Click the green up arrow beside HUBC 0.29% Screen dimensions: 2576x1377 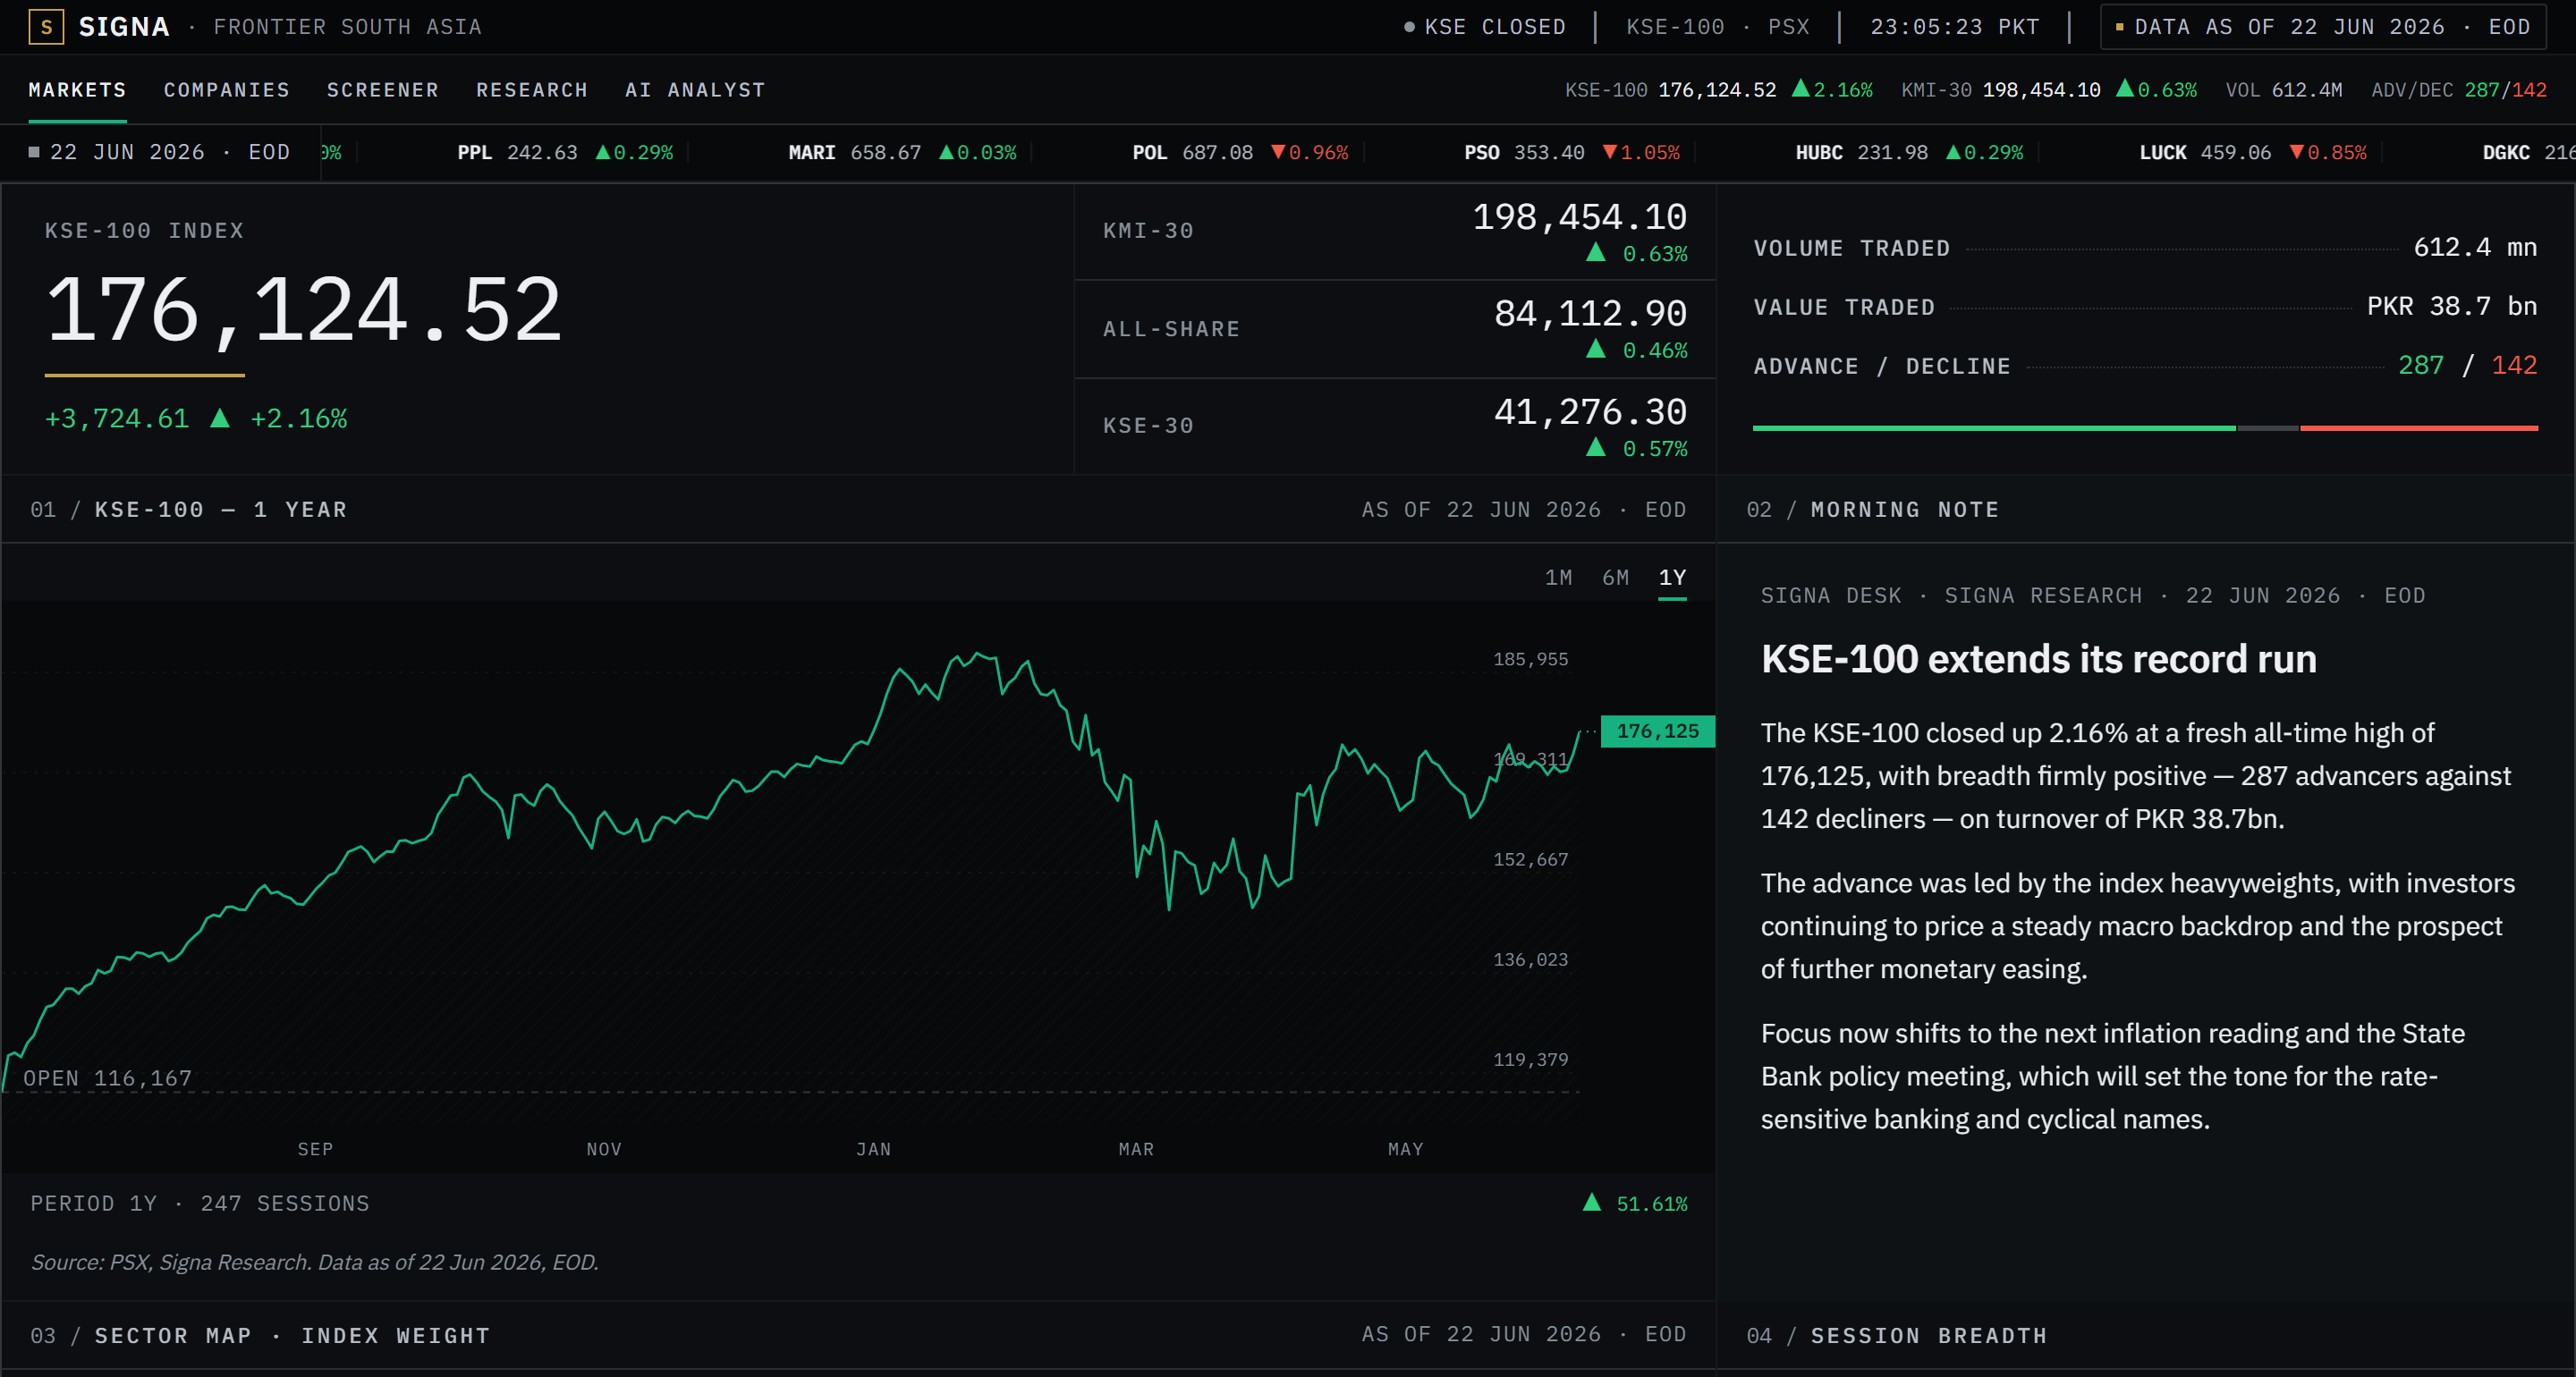(x=1953, y=152)
